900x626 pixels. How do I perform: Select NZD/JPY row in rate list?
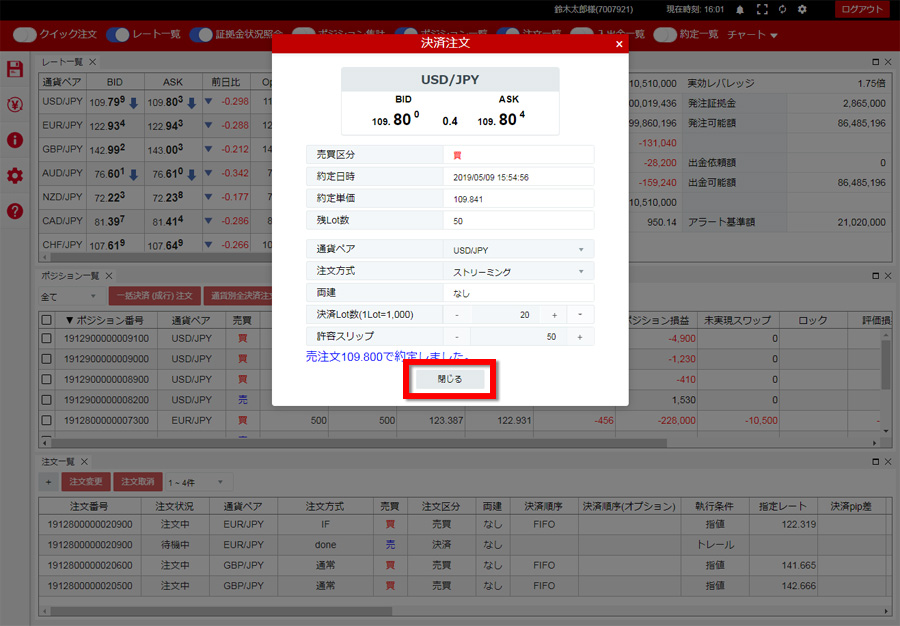pyautogui.click(x=155, y=197)
